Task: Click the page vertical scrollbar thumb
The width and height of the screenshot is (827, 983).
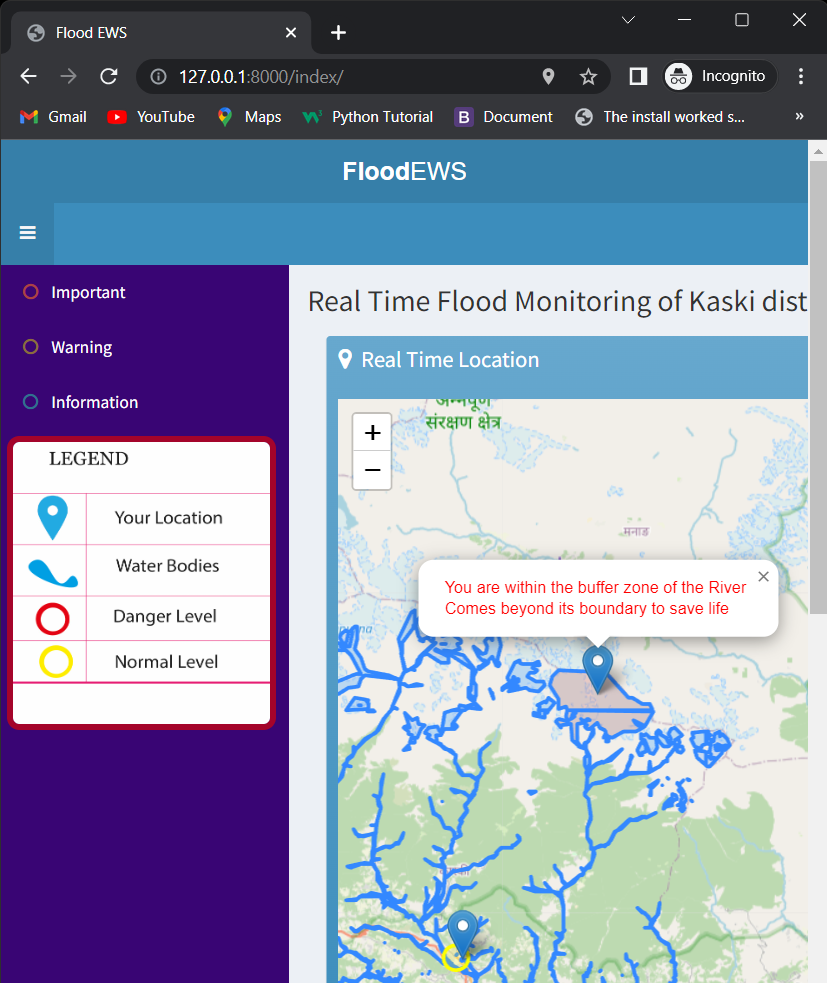Action: [818, 387]
